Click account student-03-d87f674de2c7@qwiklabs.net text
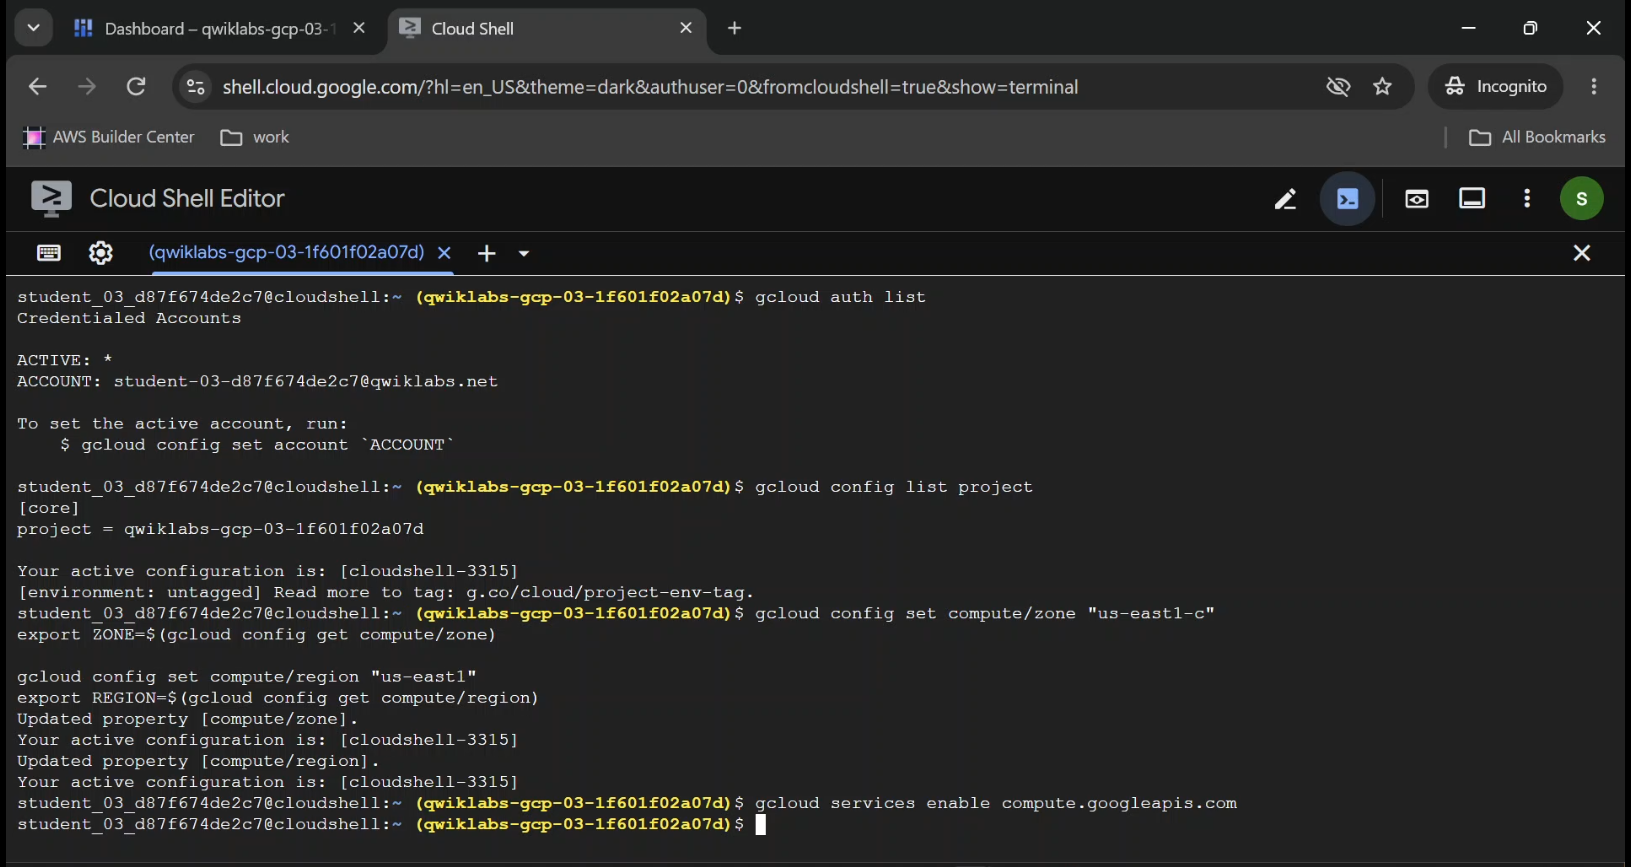Screen dimensions: 1631x867 [x=306, y=381]
